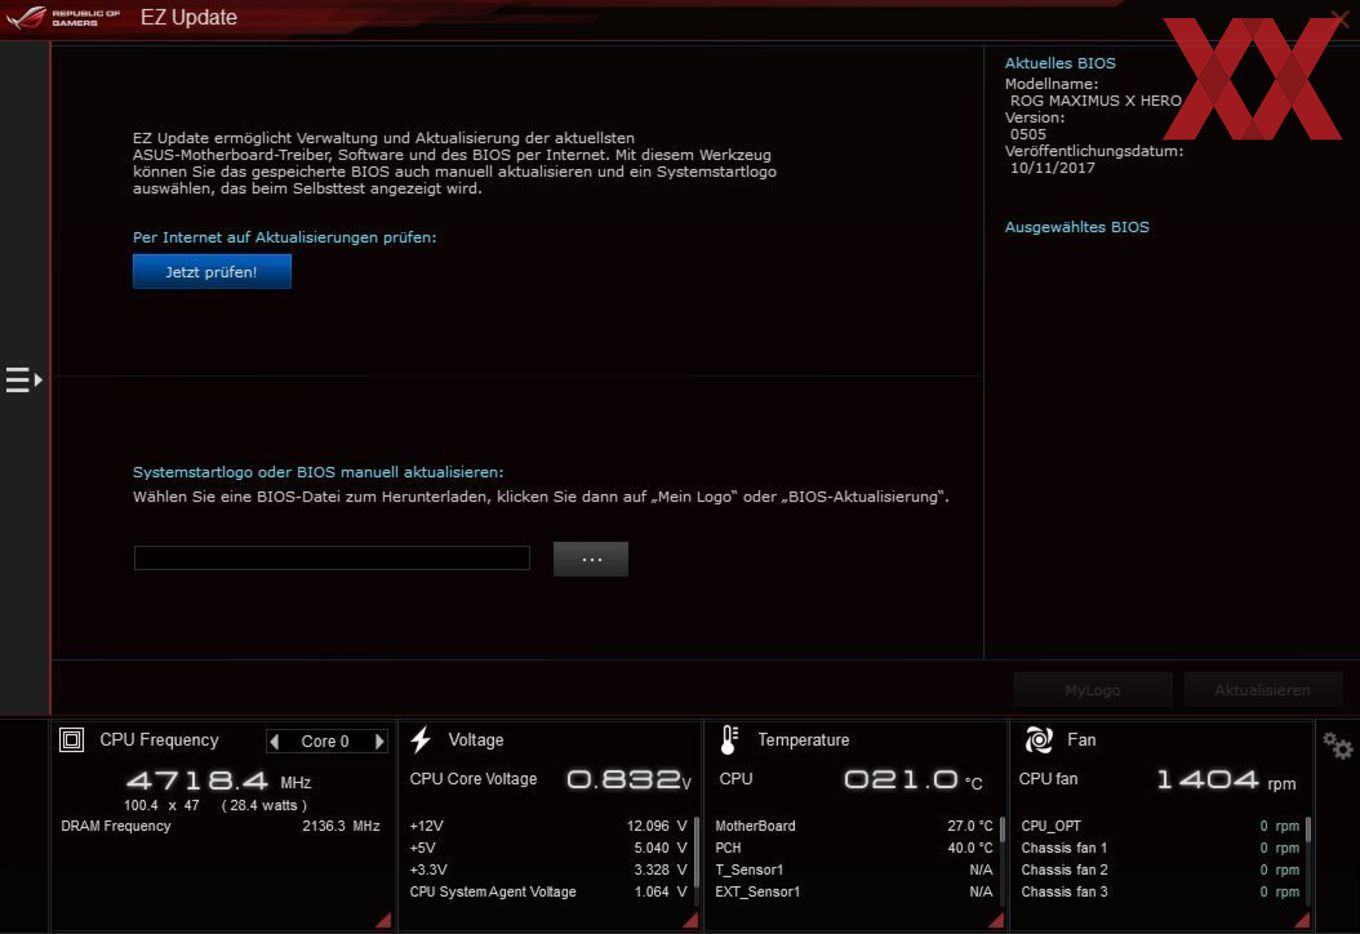Screen dimensions: 1360x934
Task: Expand Voltage panel corner triangle
Action: click(691, 920)
